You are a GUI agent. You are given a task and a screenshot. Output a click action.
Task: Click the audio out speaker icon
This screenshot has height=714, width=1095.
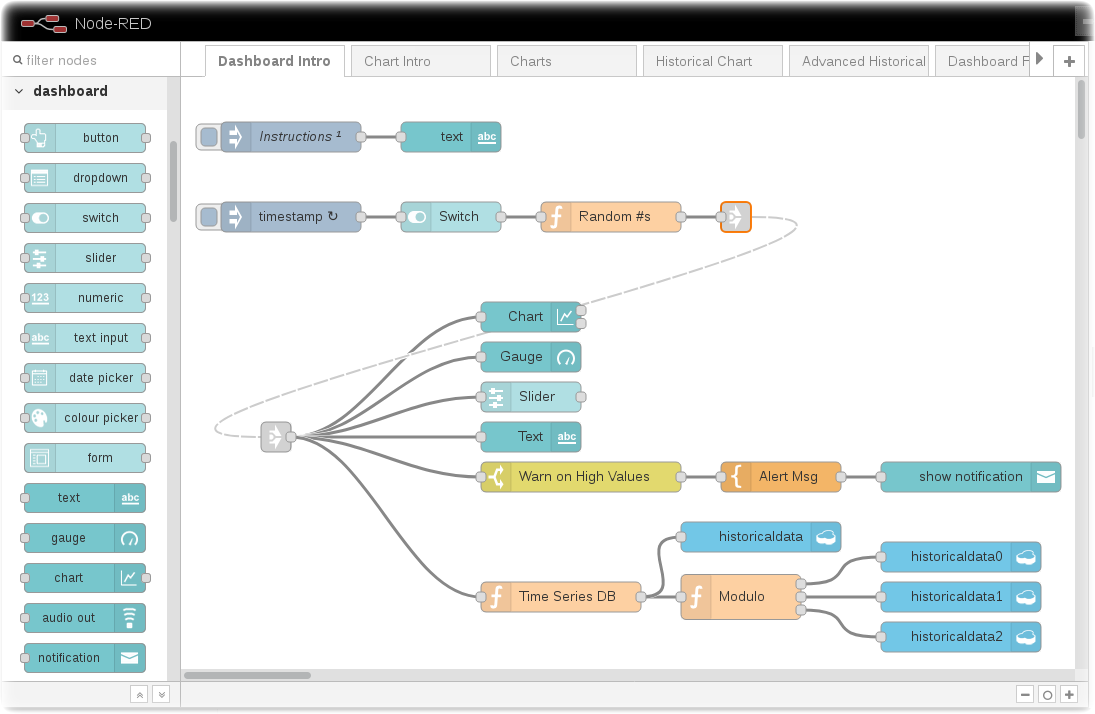coord(129,618)
